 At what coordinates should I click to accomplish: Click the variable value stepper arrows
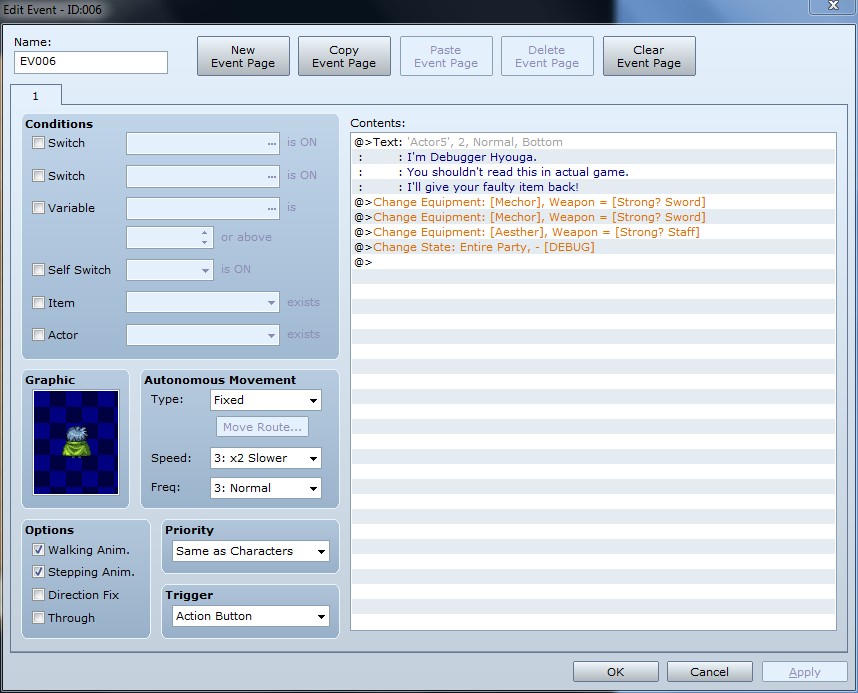pyautogui.click(x=204, y=238)
